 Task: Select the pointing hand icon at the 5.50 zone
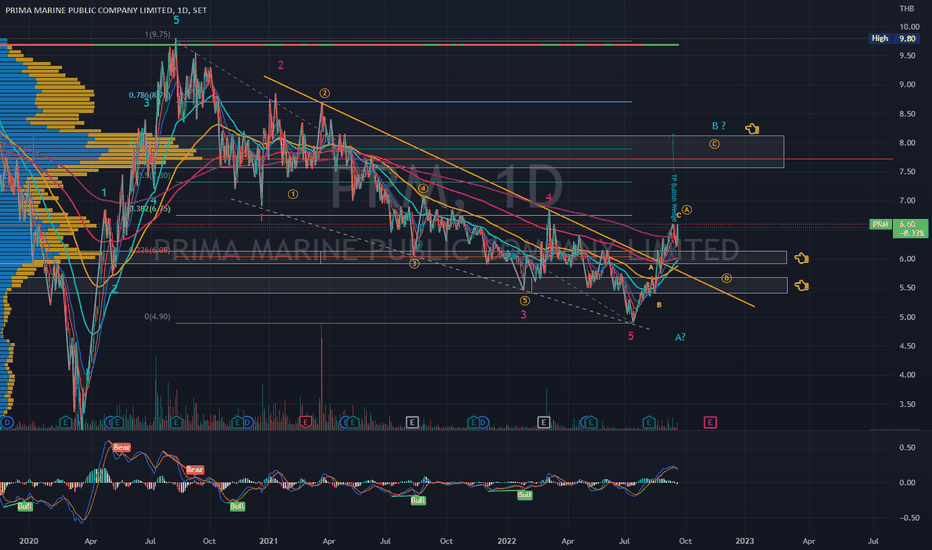click(x=801, y=286)
